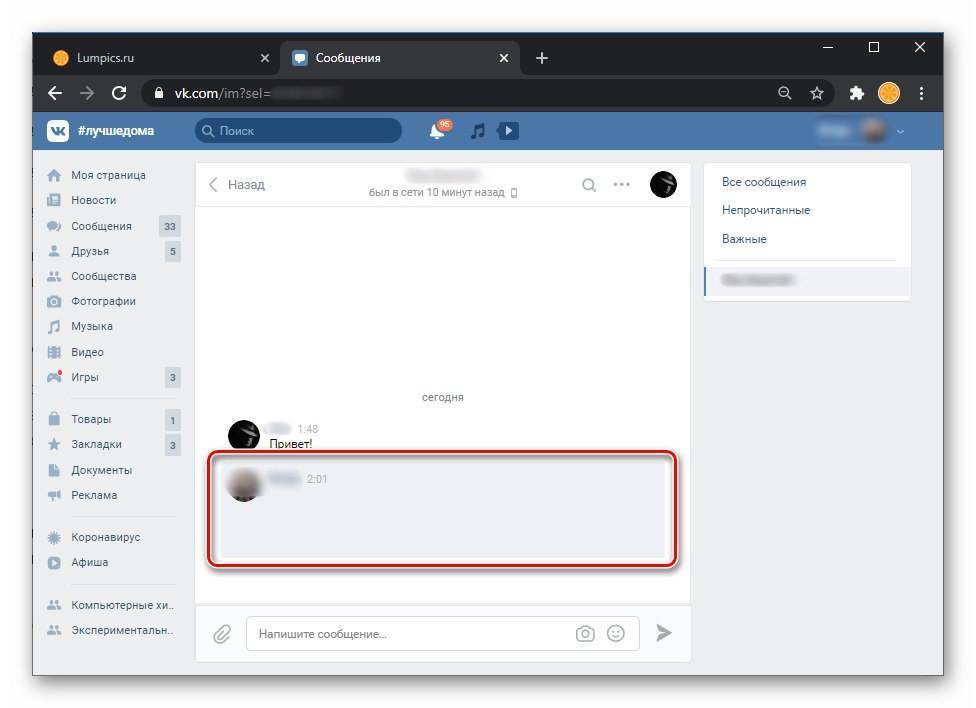Viewport: 976px width, 708px height.
Task: Open Chrome extensions puzzle icon
Action: (856, 93)
